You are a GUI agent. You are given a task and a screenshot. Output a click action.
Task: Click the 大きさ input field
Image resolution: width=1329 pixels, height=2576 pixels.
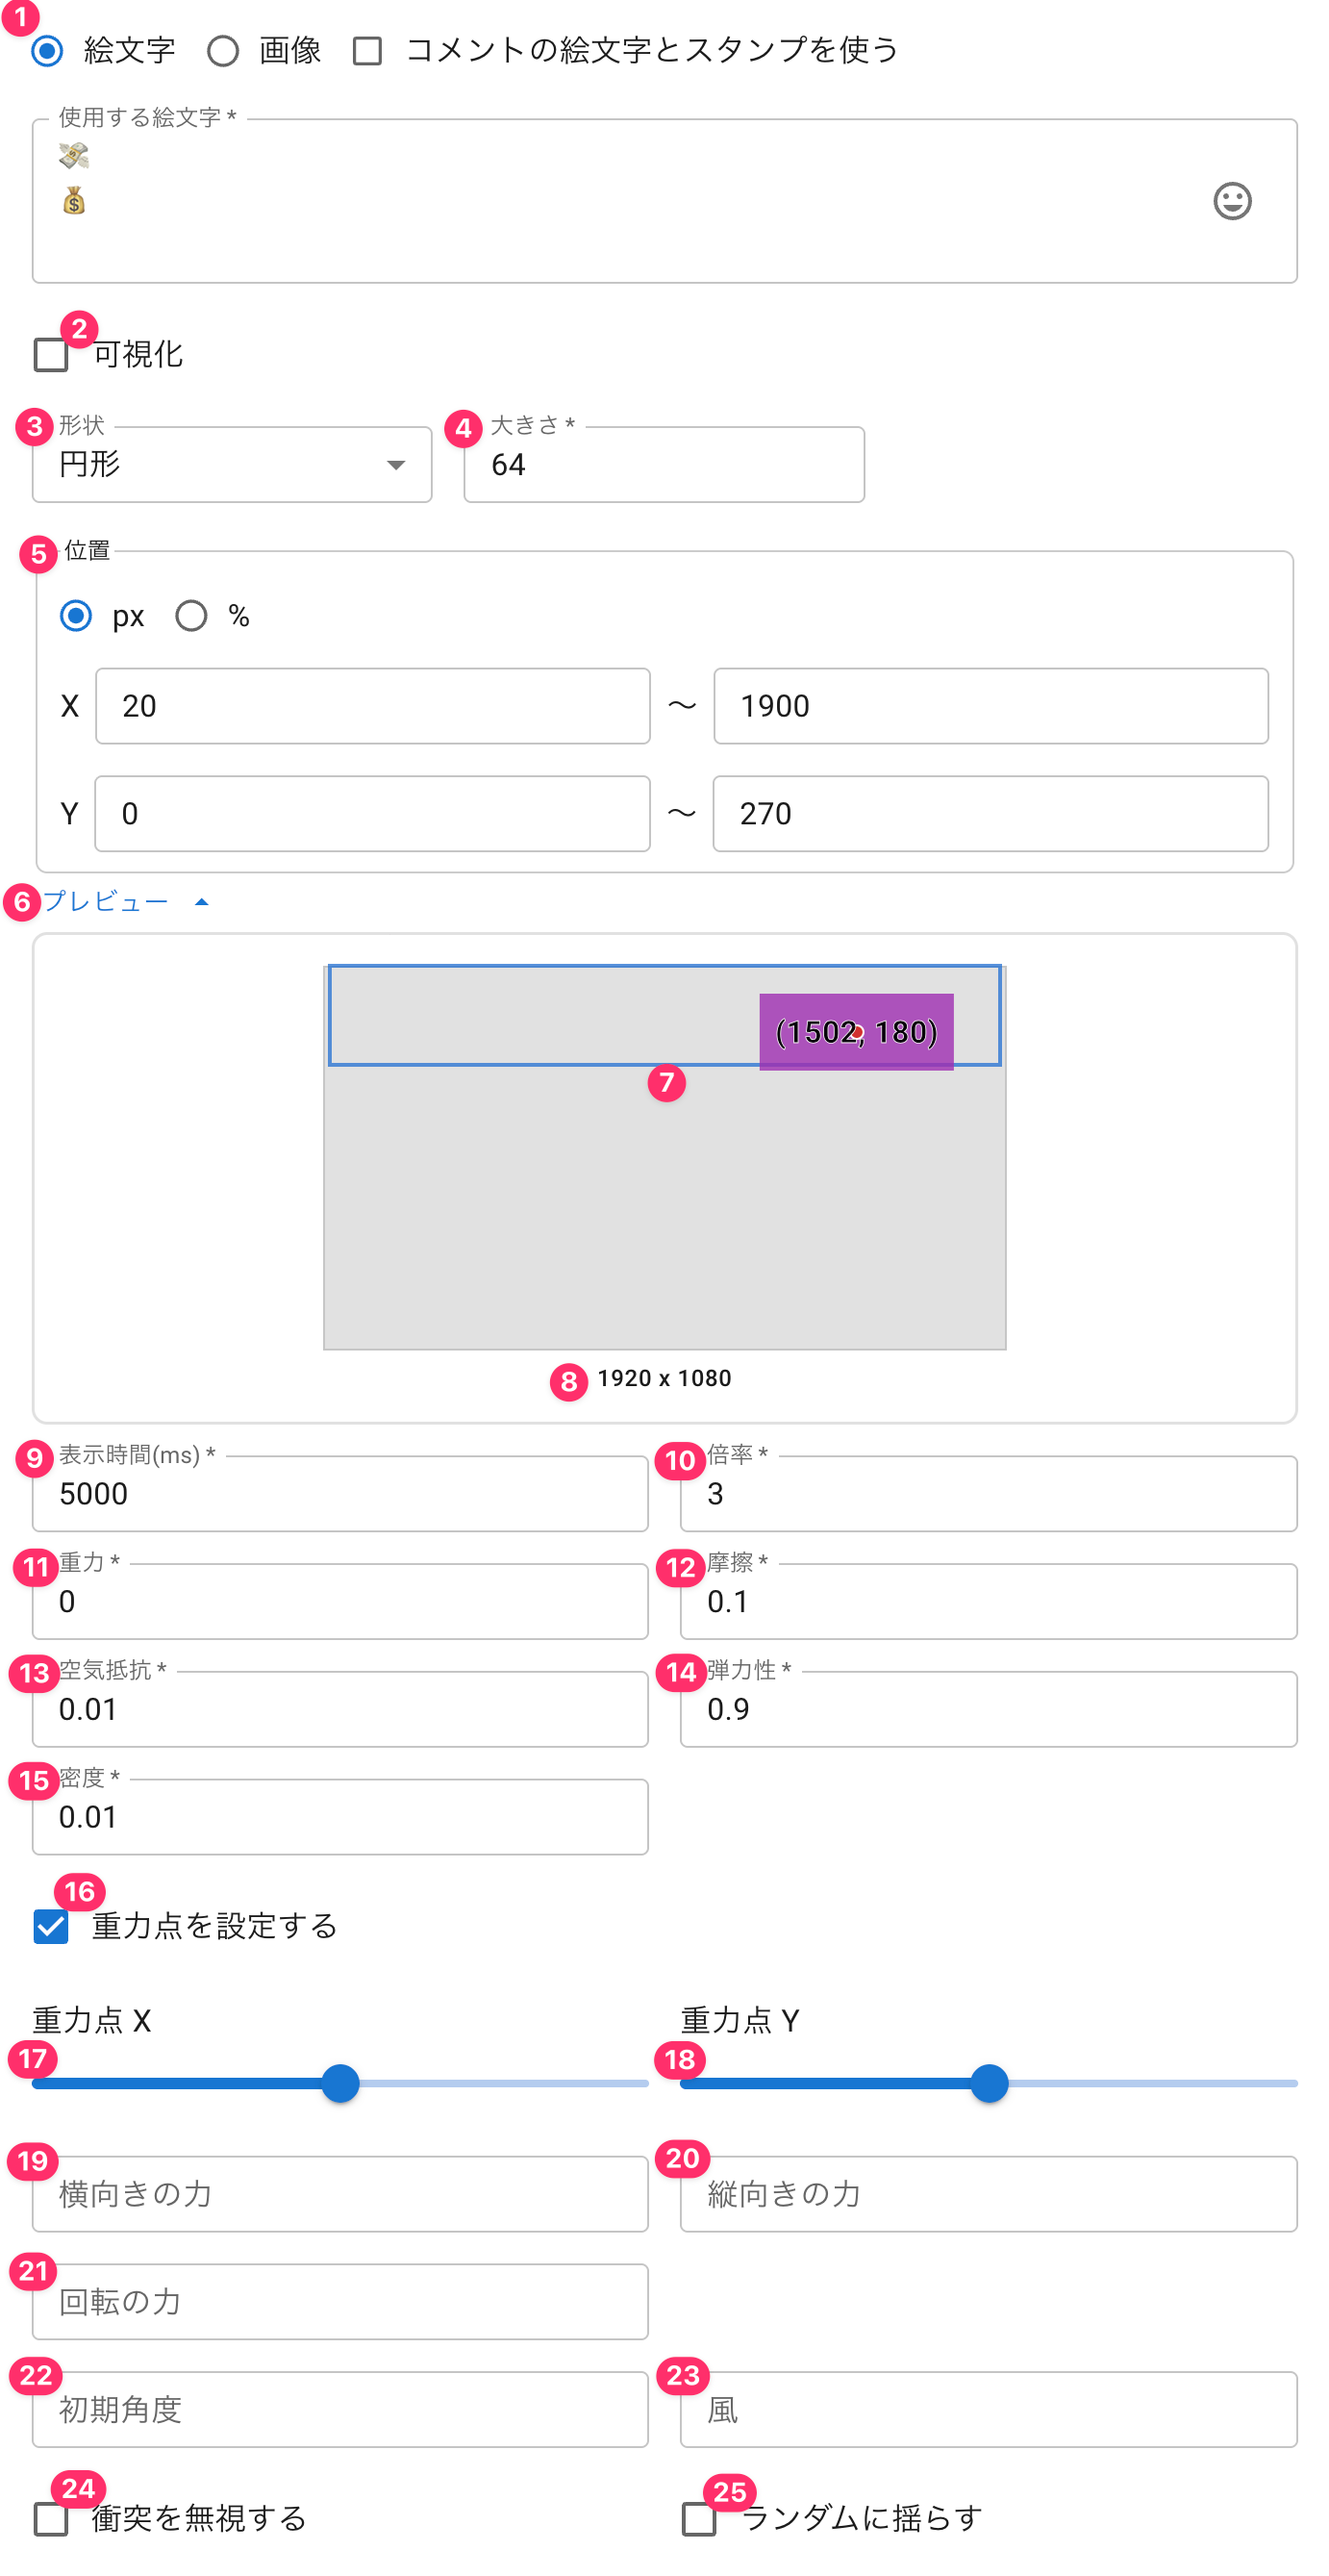coord(664,464)
